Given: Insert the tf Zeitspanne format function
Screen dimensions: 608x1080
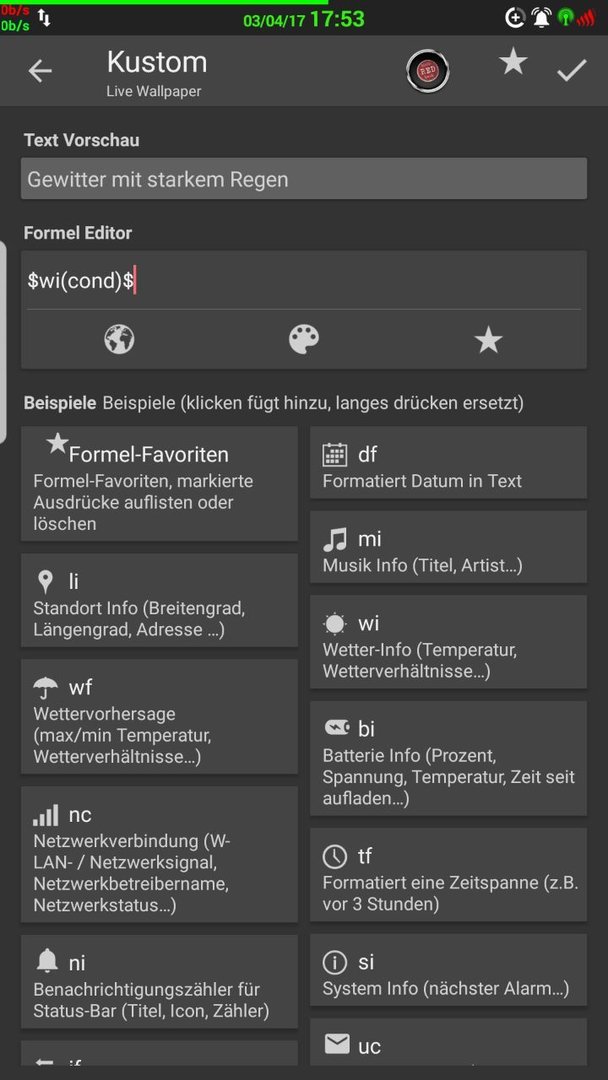Looking at the screenshot, I should [448, 875].
